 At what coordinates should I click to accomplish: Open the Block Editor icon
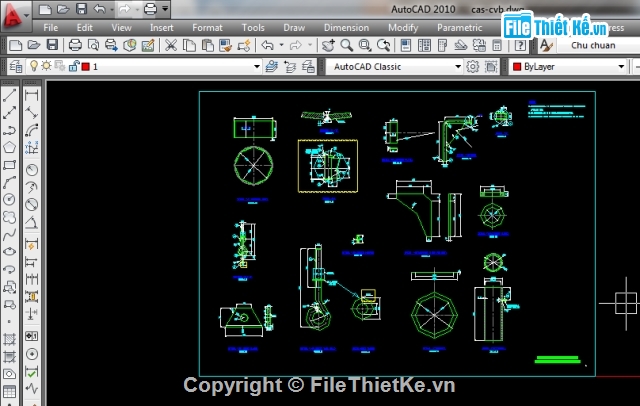coord(244,45)
